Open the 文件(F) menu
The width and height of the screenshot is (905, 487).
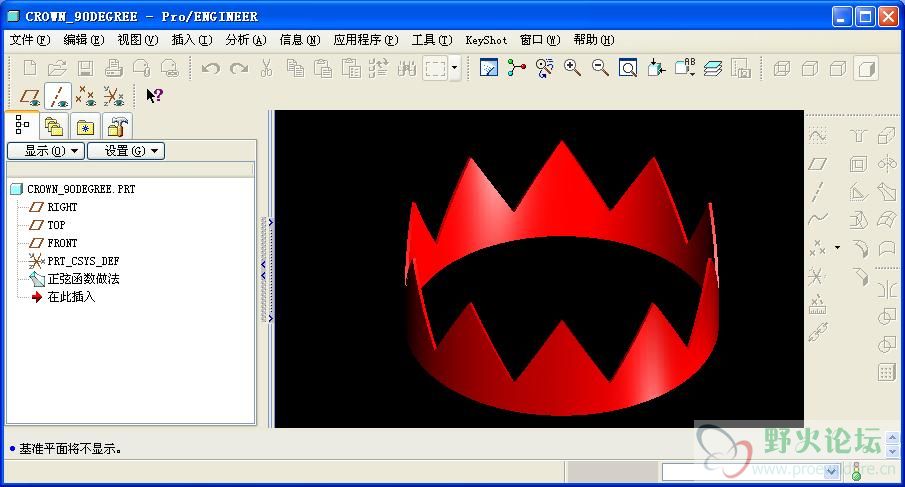tap(30, 40)
